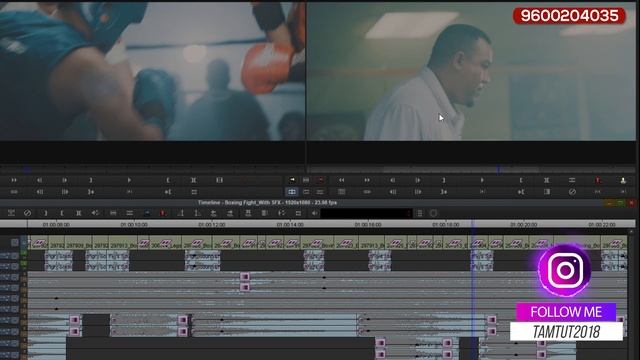Toggle the highlighted split display button between monitors
The image size is (640, 360).
pos(292,192)
